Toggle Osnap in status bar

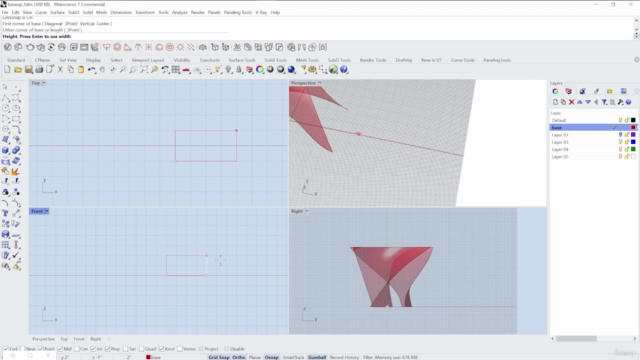[x=271, y=357]
